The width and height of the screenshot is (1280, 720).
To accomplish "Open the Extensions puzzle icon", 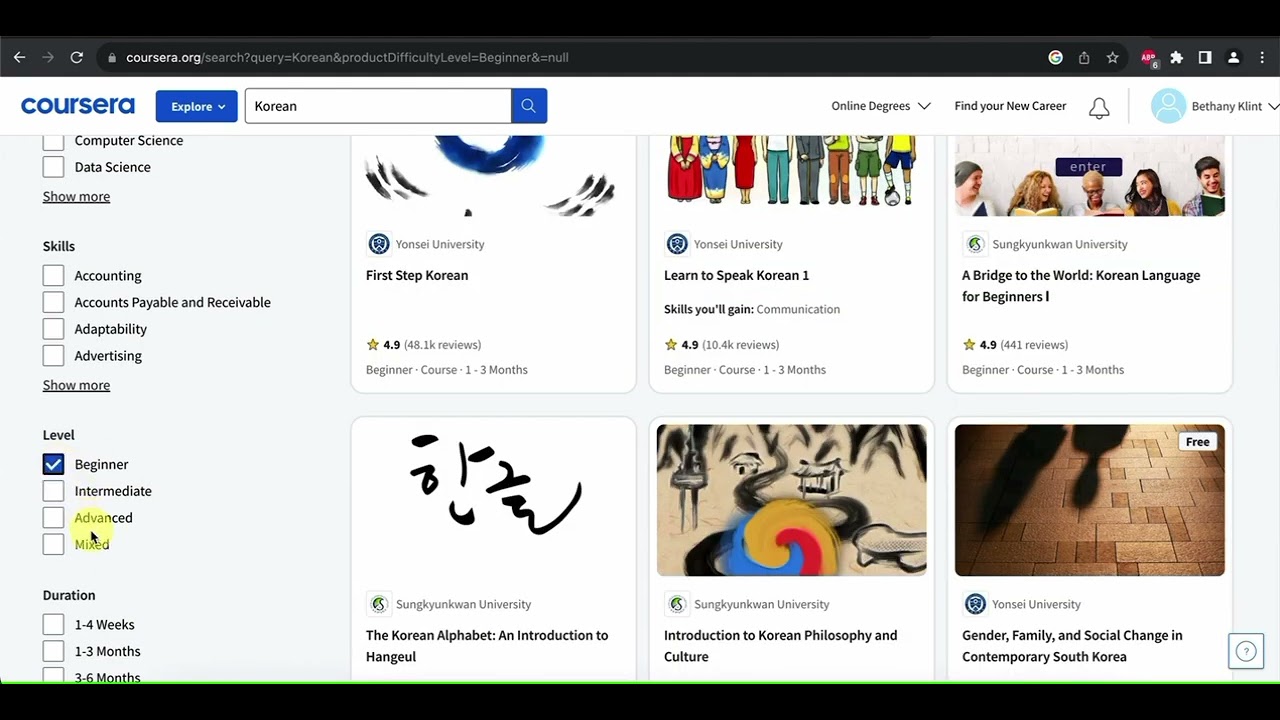I will pos(1177,57).
